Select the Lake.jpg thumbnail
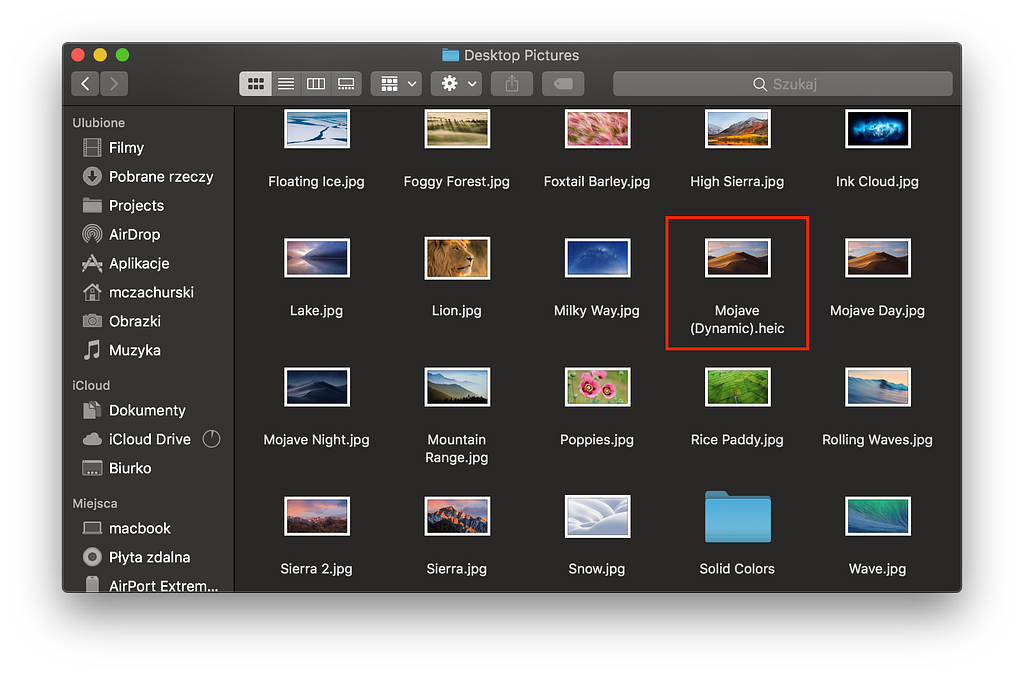This screenshot has width=1024, height=675. [317, 258]
